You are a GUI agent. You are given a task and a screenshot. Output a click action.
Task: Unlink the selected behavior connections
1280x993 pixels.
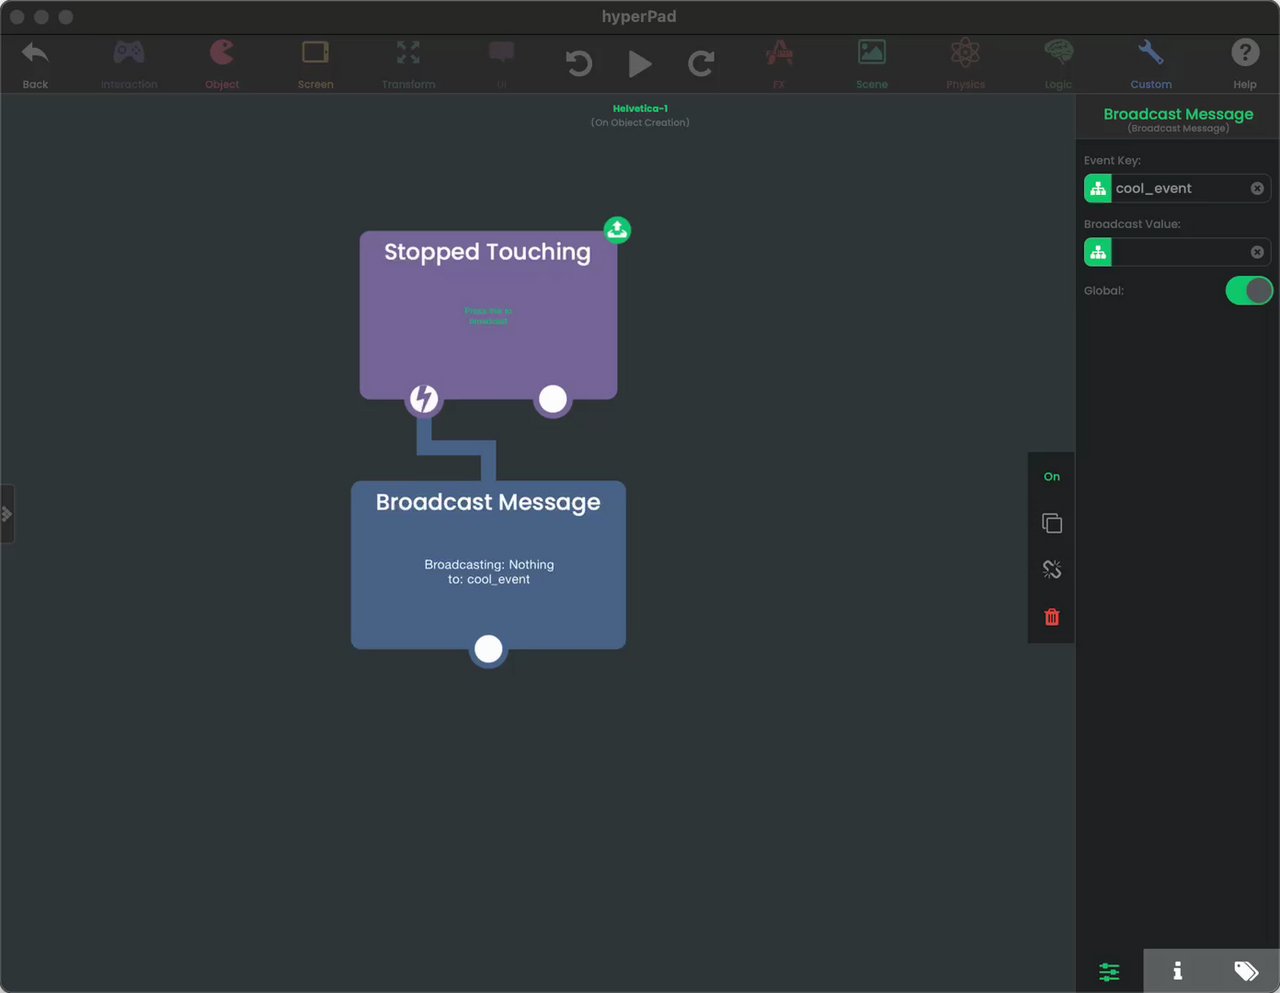(1052, 569)
